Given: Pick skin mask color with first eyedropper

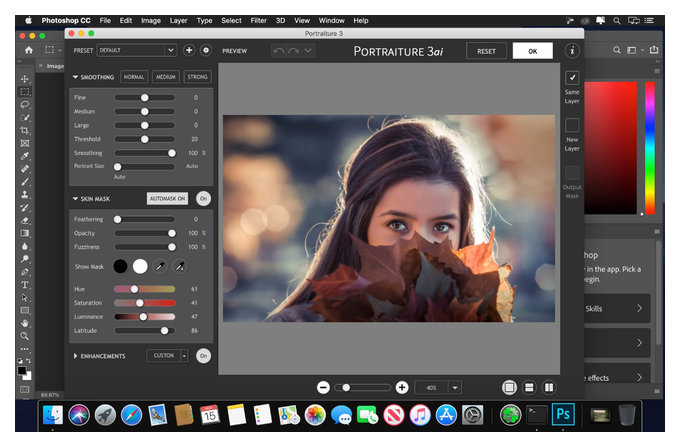Looking at the screenshot, I should [x=160, y=267].
